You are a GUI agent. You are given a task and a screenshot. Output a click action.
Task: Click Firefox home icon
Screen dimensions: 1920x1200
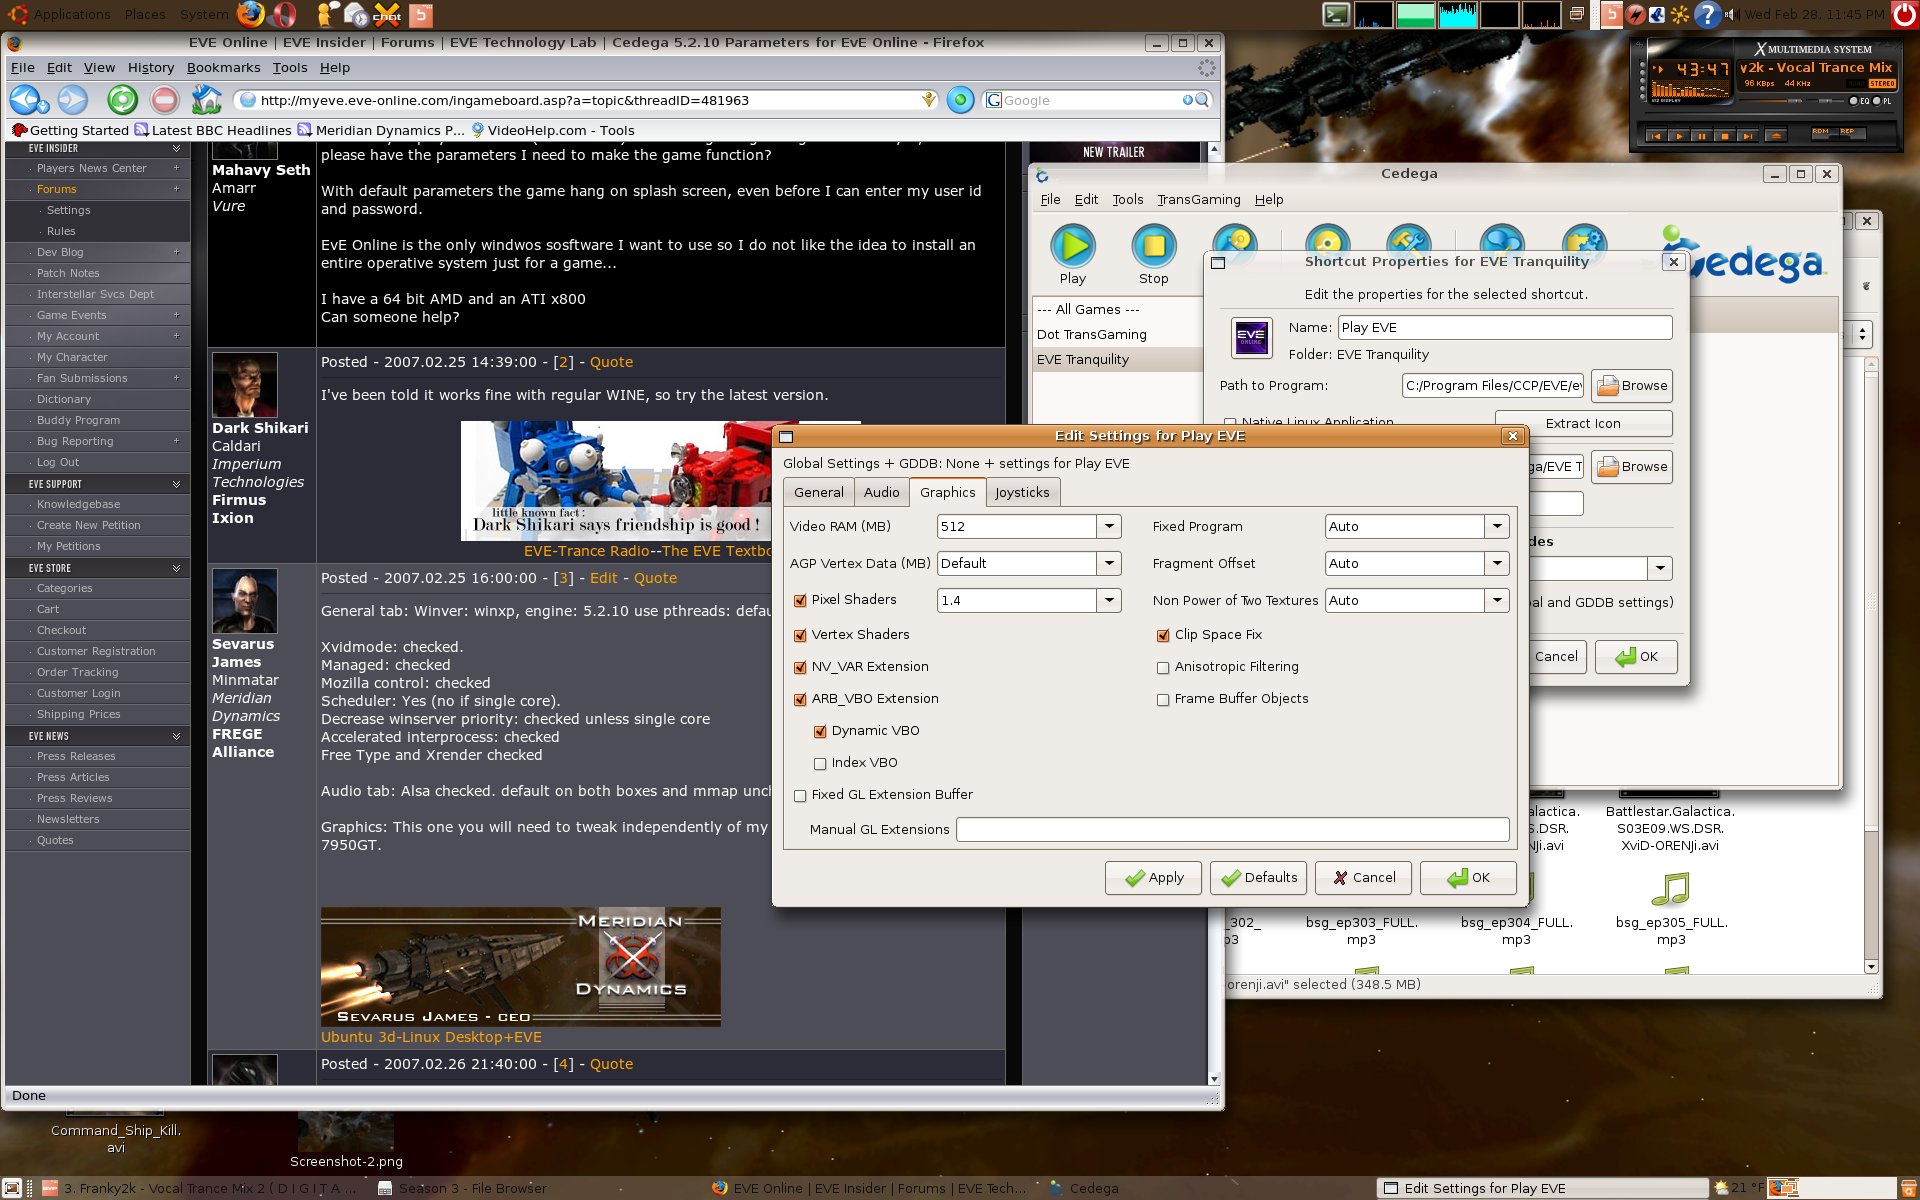206,100
